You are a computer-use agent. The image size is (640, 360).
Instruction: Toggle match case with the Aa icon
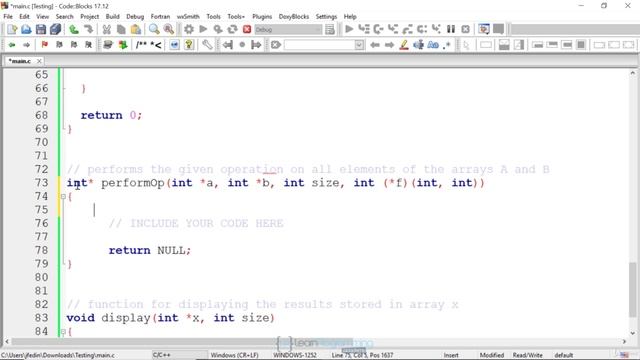[433, 45]
